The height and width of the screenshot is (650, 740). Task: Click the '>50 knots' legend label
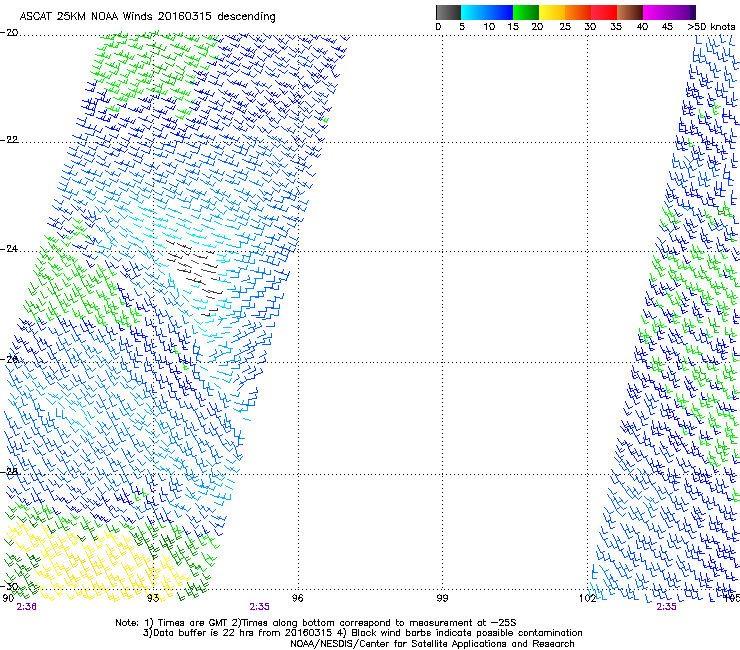[711, 27]
